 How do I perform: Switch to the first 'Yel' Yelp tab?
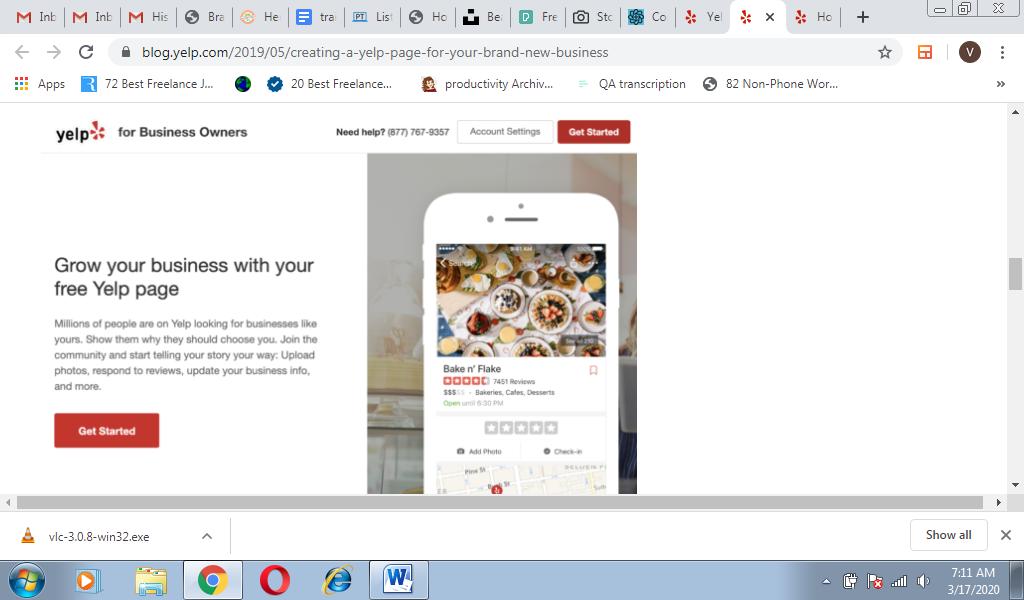coord(705,17)
